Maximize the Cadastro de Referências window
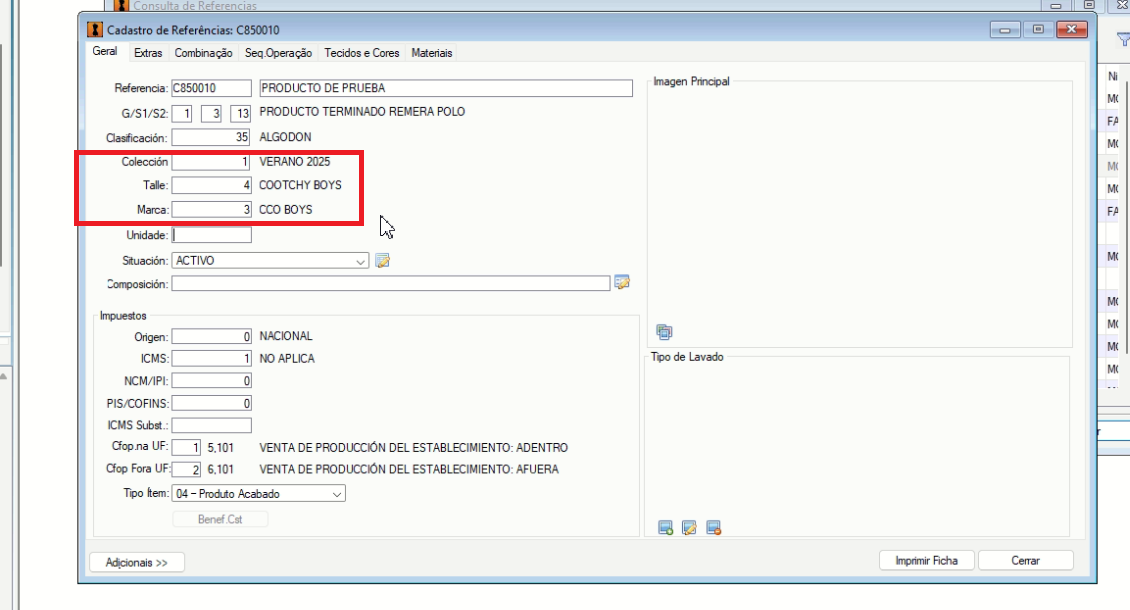Image resolution: width=1130 pixels, height=610 pixels. [1038, 30]
